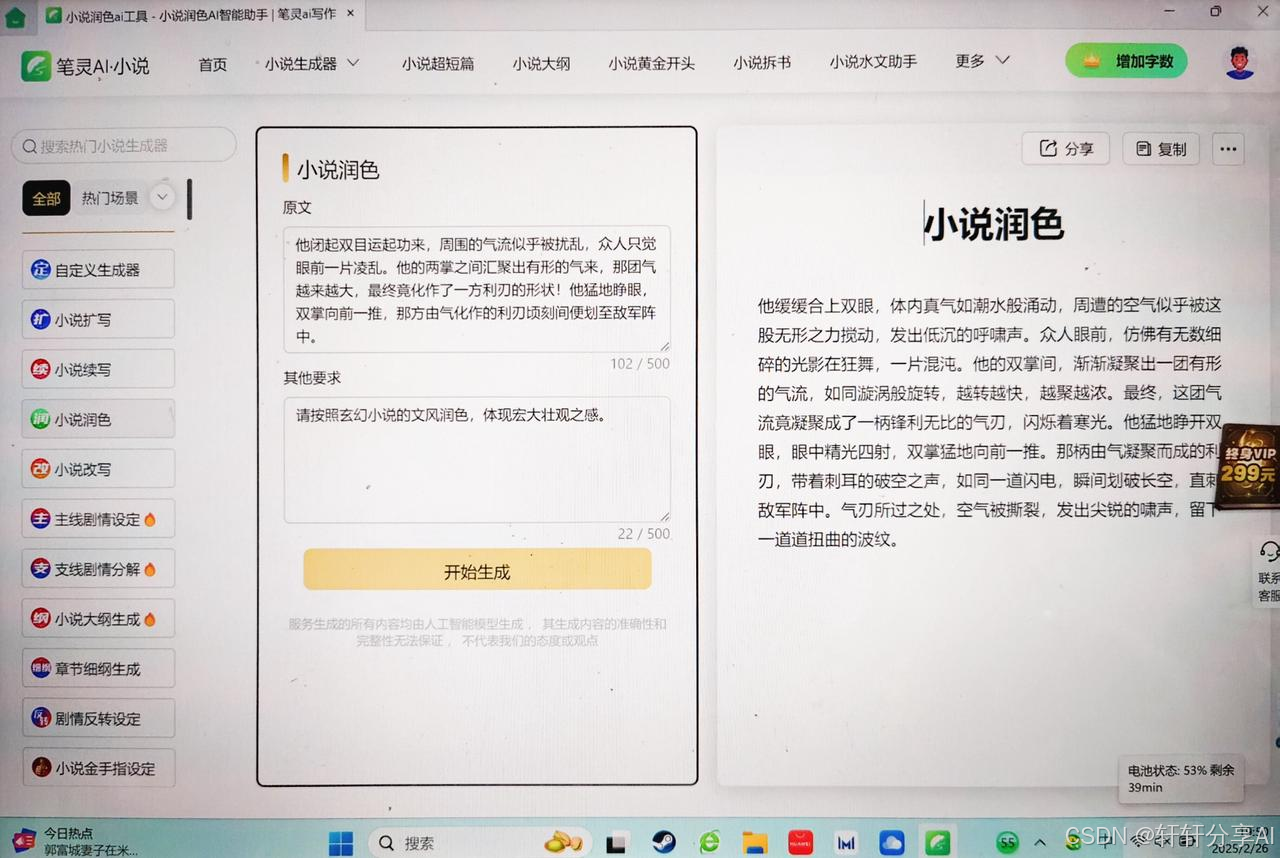Expand the category chevron next to 热门场景
This screenshot has width=1280, height=858.
click(x=163, y=197)
